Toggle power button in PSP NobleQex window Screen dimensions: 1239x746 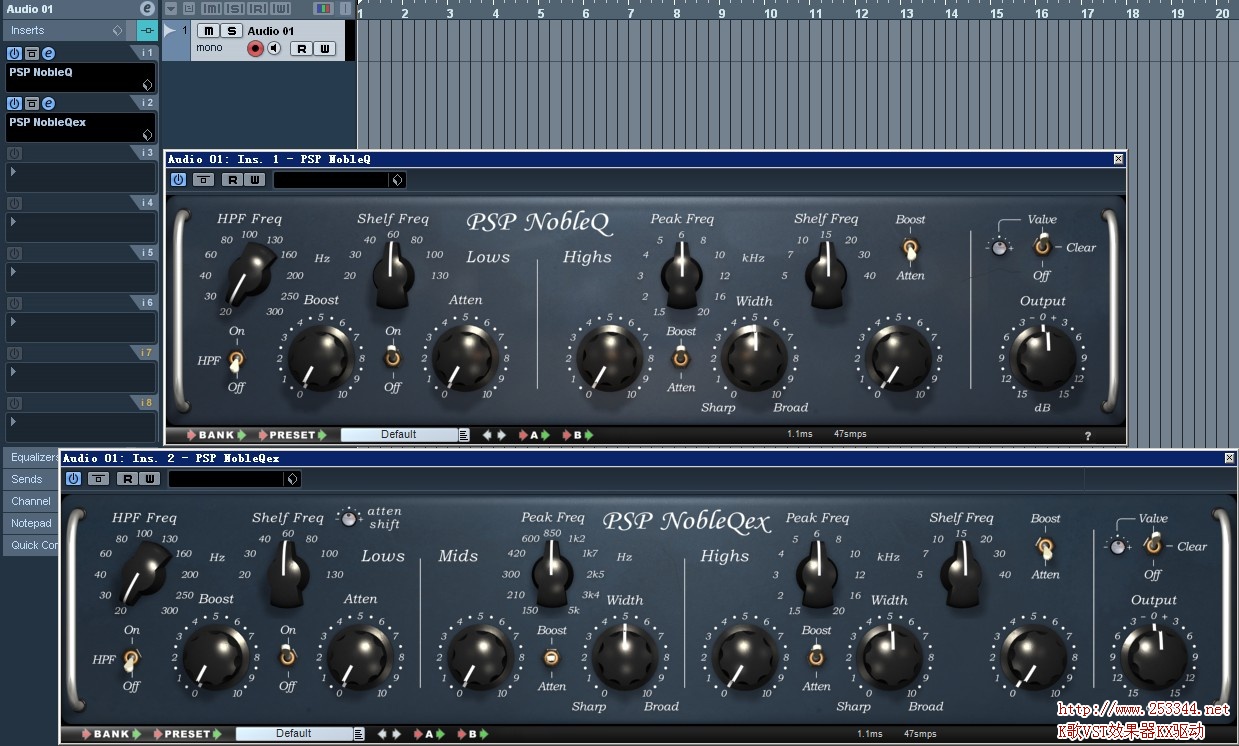(x=73, y=479)
